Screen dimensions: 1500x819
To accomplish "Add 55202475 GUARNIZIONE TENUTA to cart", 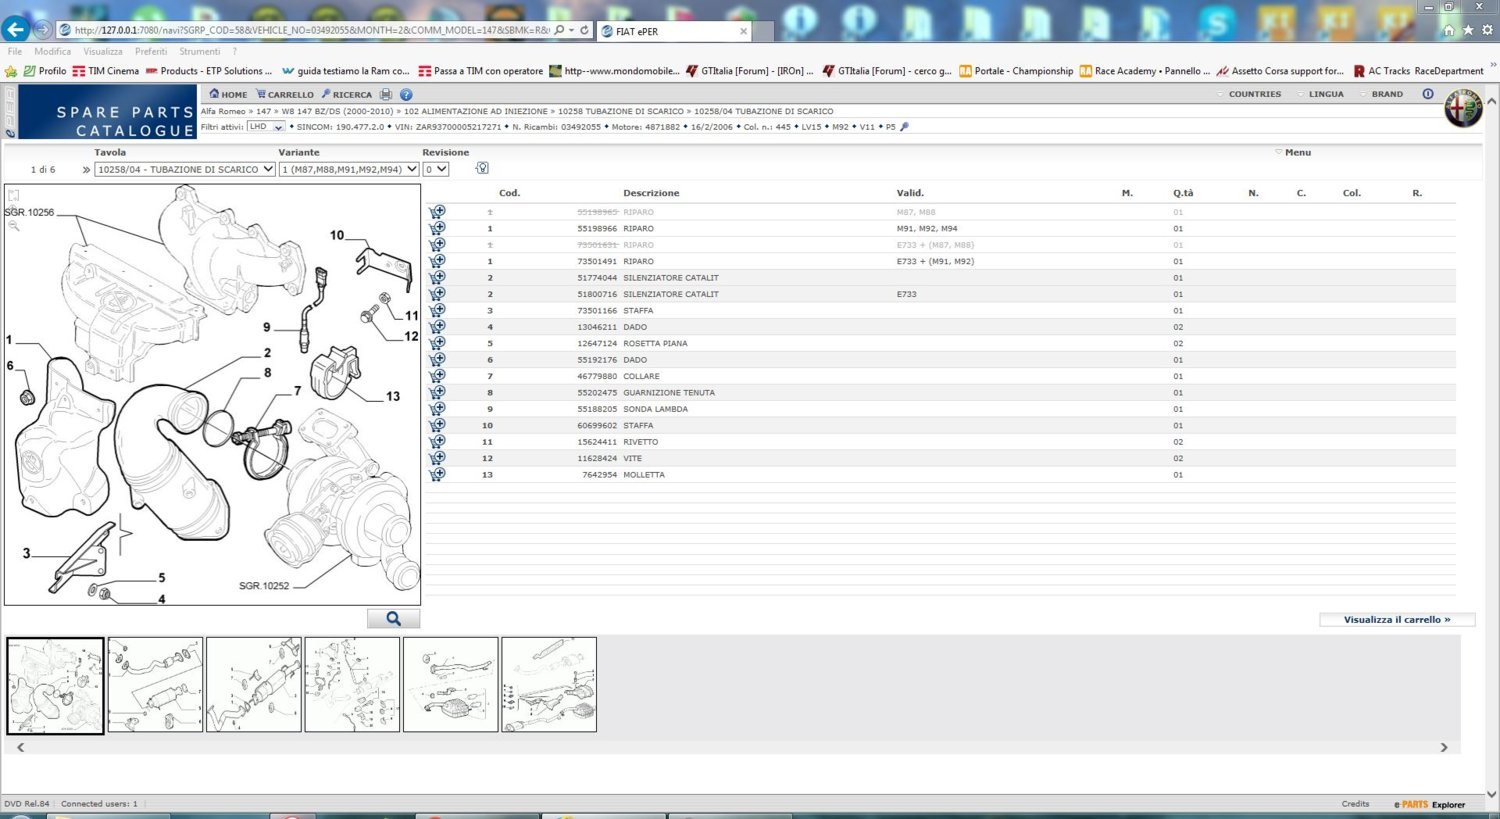I will point(437,392).
